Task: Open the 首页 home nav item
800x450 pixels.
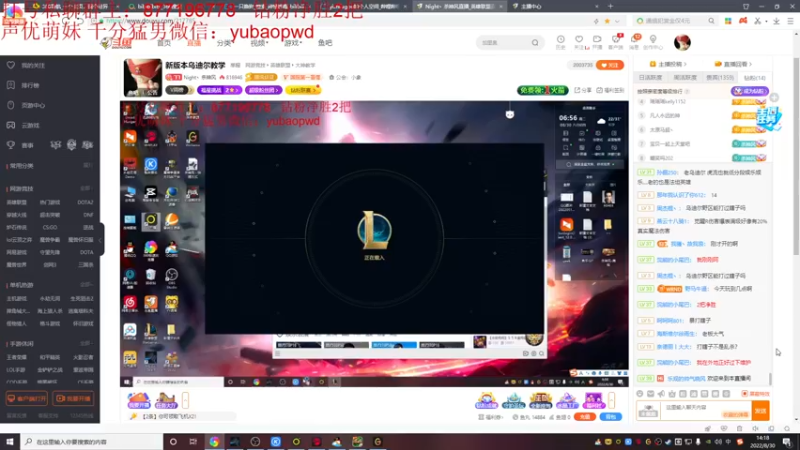Action: [164, 43]
